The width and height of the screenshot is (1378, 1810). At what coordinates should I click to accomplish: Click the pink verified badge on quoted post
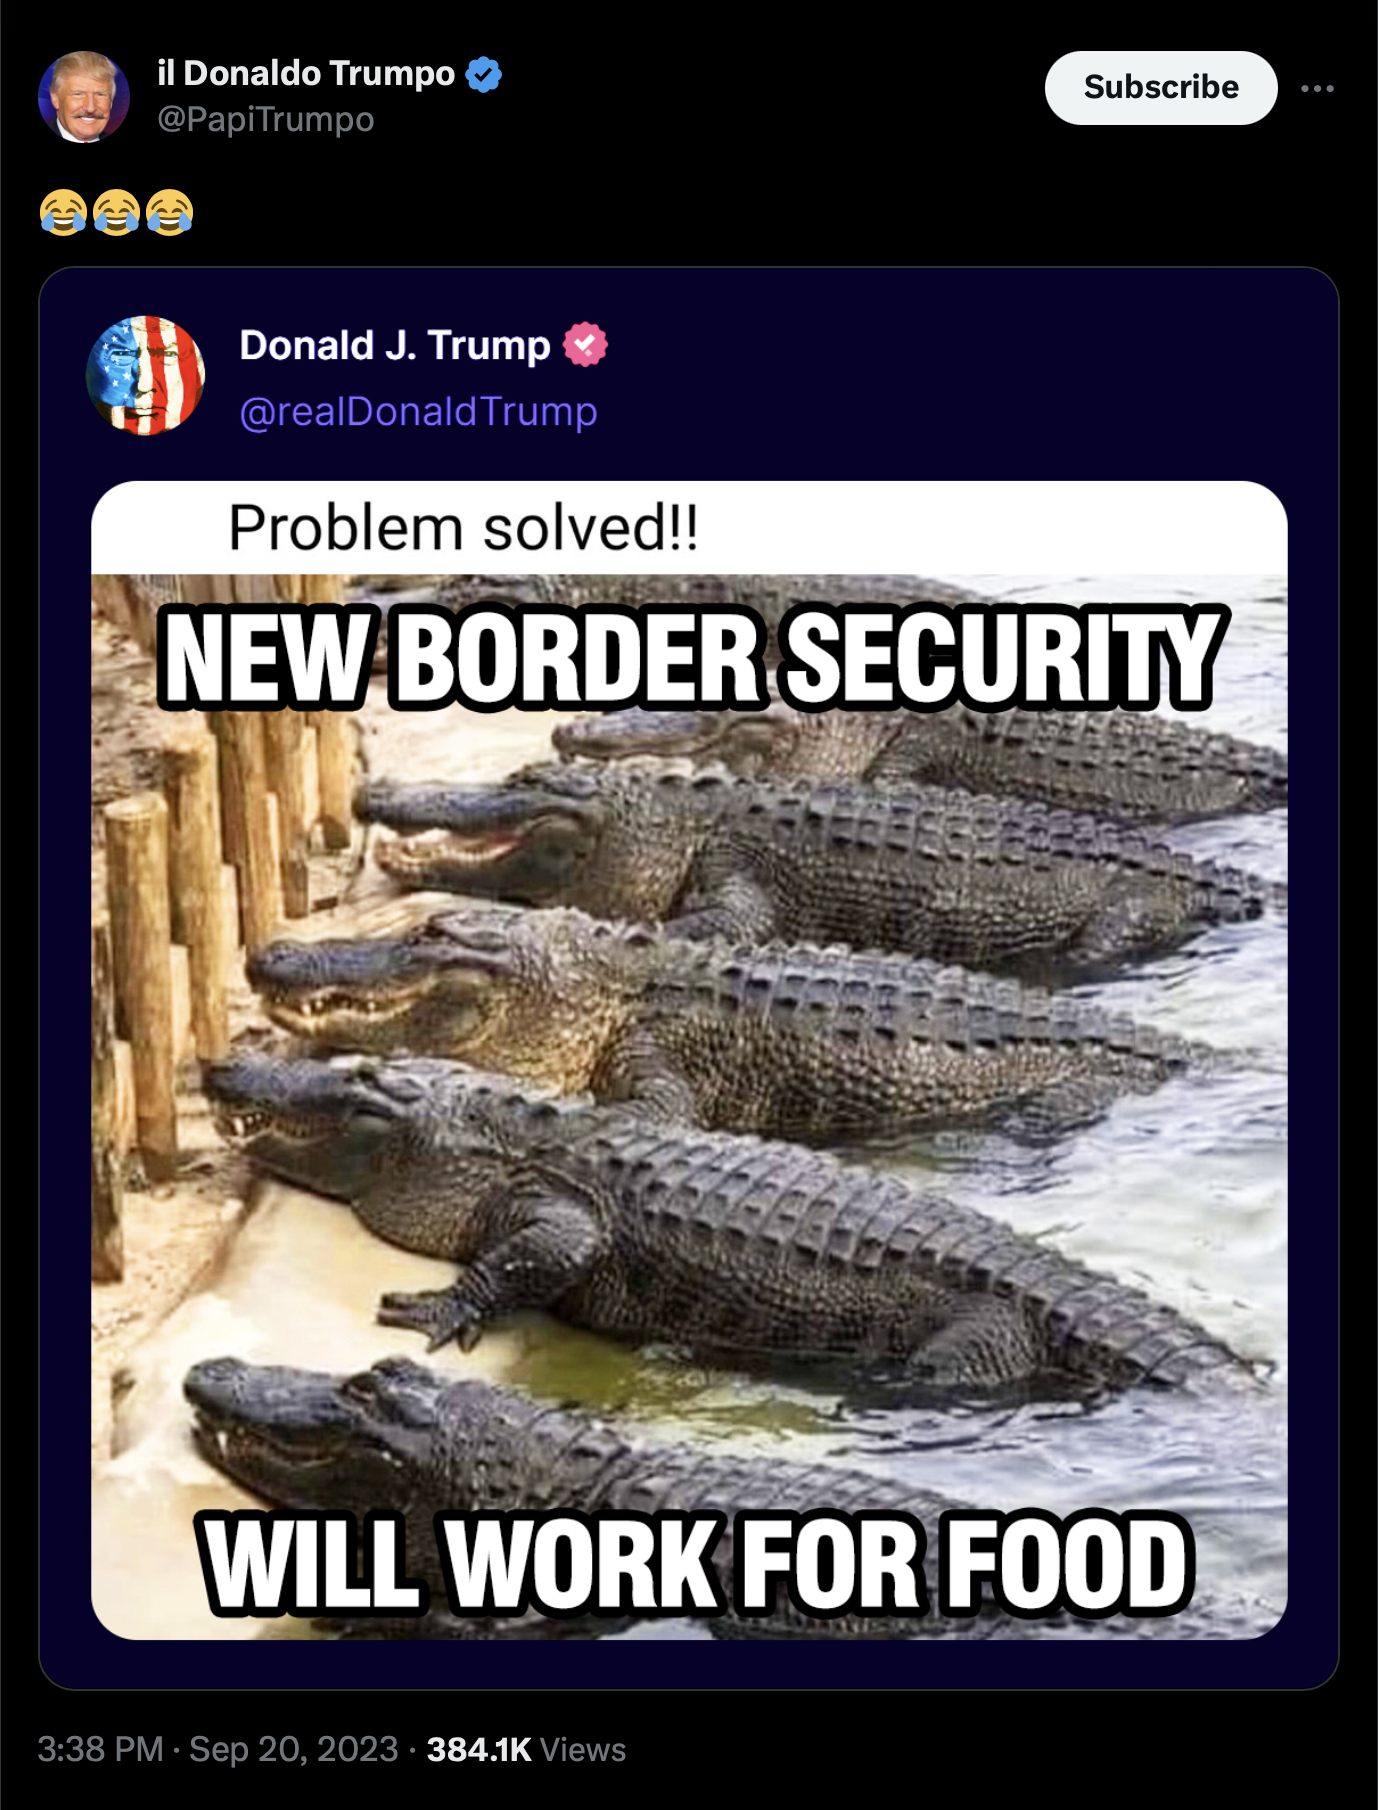[x=585, y=345]
